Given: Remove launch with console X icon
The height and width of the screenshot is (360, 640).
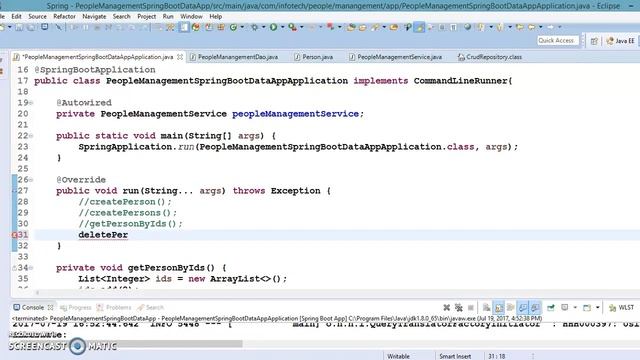Looking at the screenshot, I should [447, 307].
